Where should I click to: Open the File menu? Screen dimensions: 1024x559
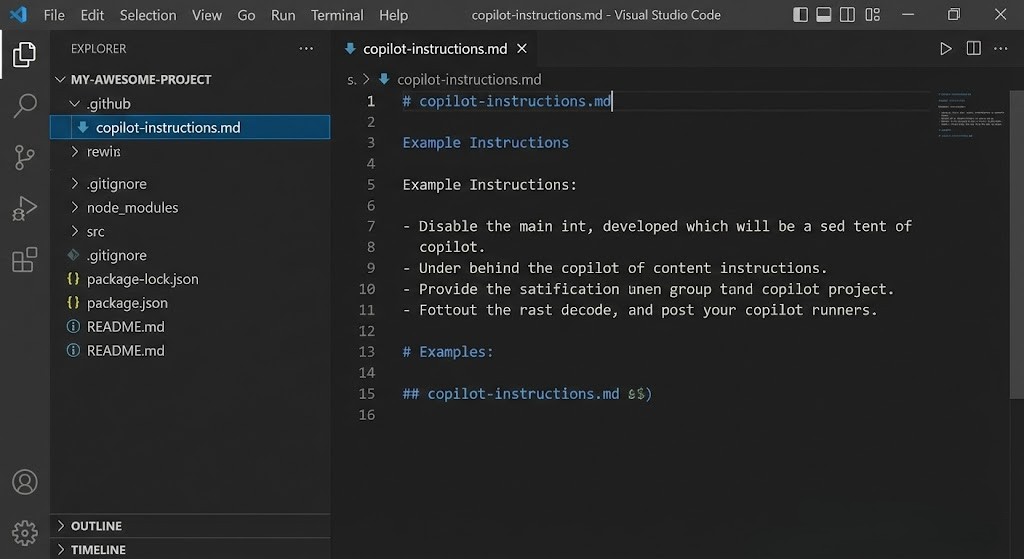[54, 15]
